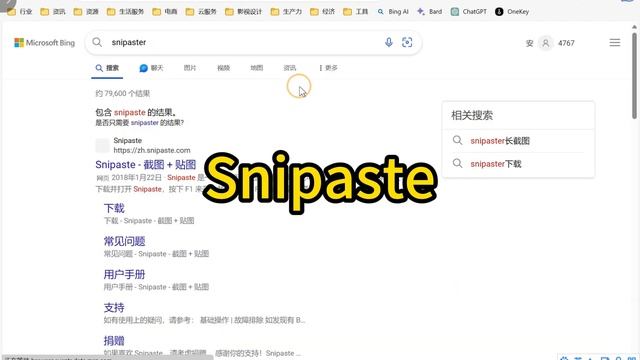
Task: Open the 用户手册 sublink
Action: (124, 275)
